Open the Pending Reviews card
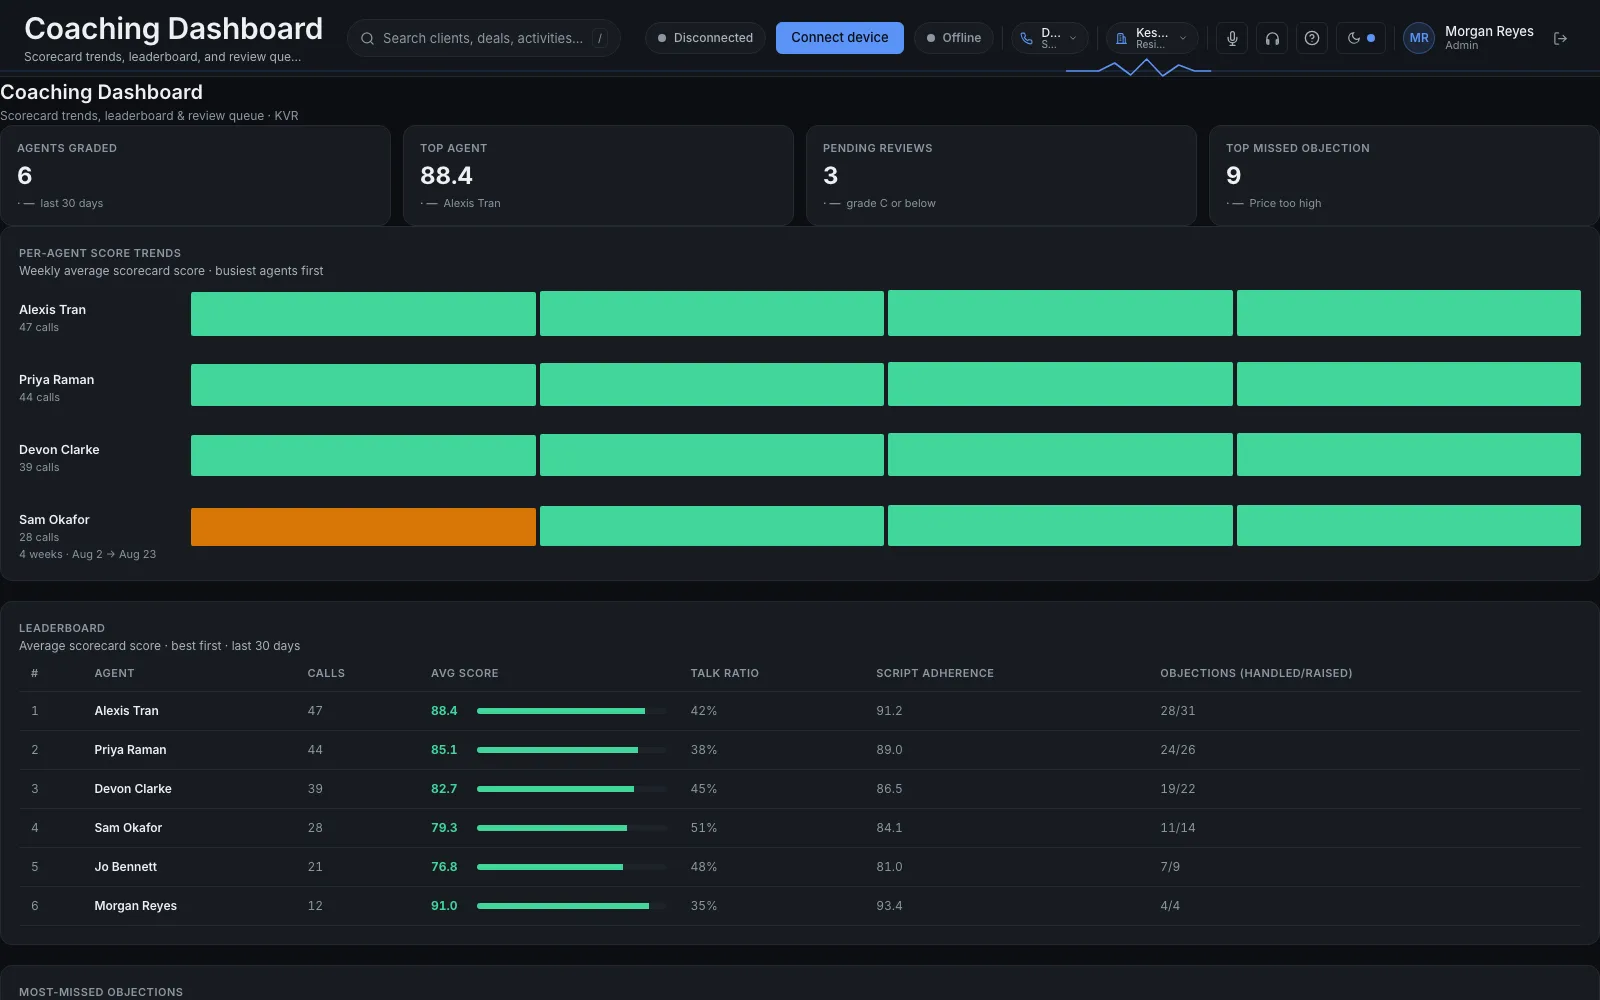Image resolution: width=1600 pixels, height=1000 pixels. click(x=1001, y=175)
